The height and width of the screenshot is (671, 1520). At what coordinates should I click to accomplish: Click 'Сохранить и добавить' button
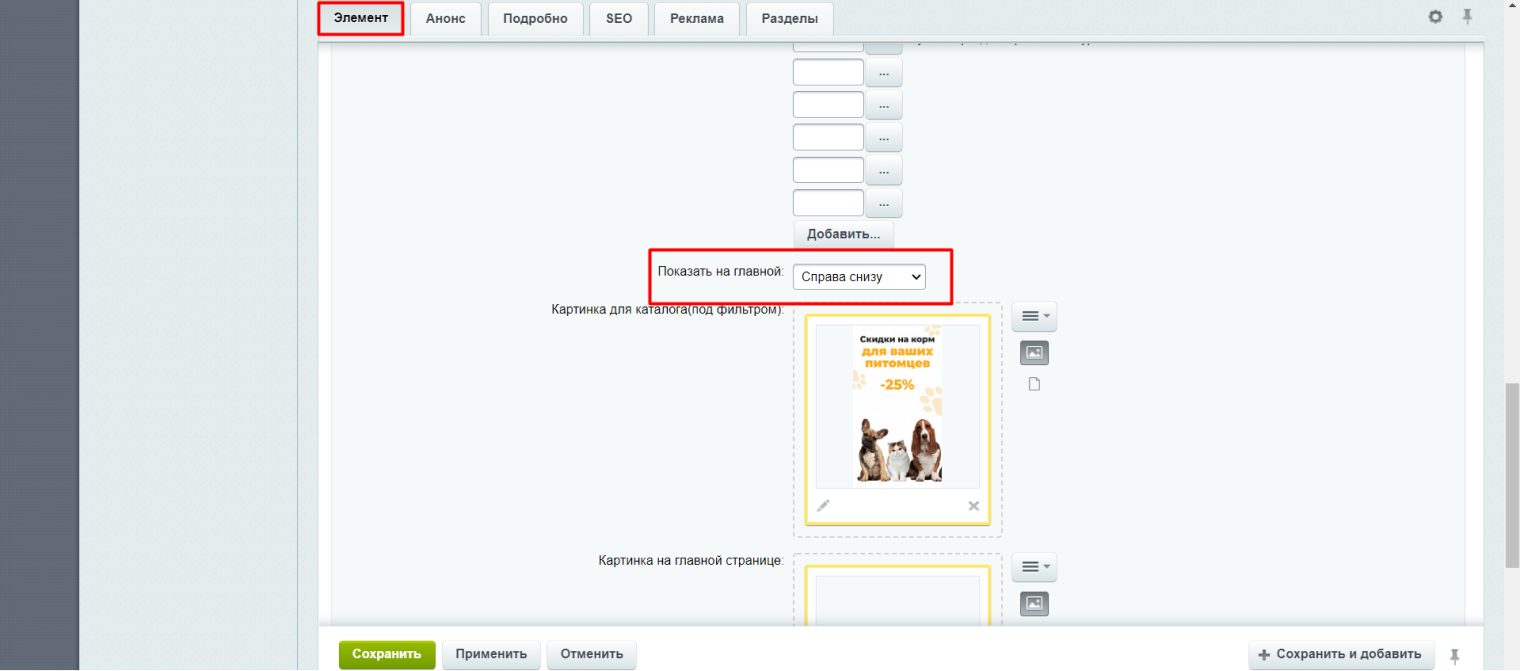[x=1341, y=655]
